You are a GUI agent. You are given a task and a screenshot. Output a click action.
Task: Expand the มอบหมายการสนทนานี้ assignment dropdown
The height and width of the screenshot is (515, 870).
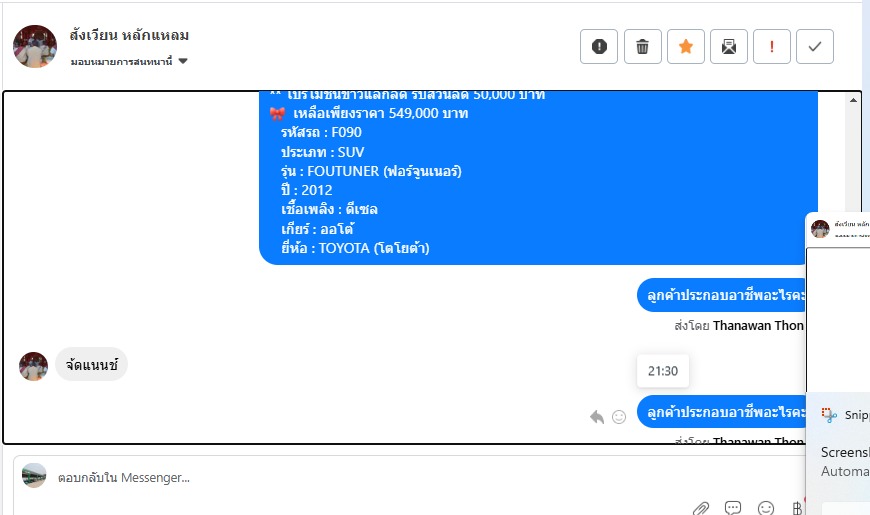(129, 61)
